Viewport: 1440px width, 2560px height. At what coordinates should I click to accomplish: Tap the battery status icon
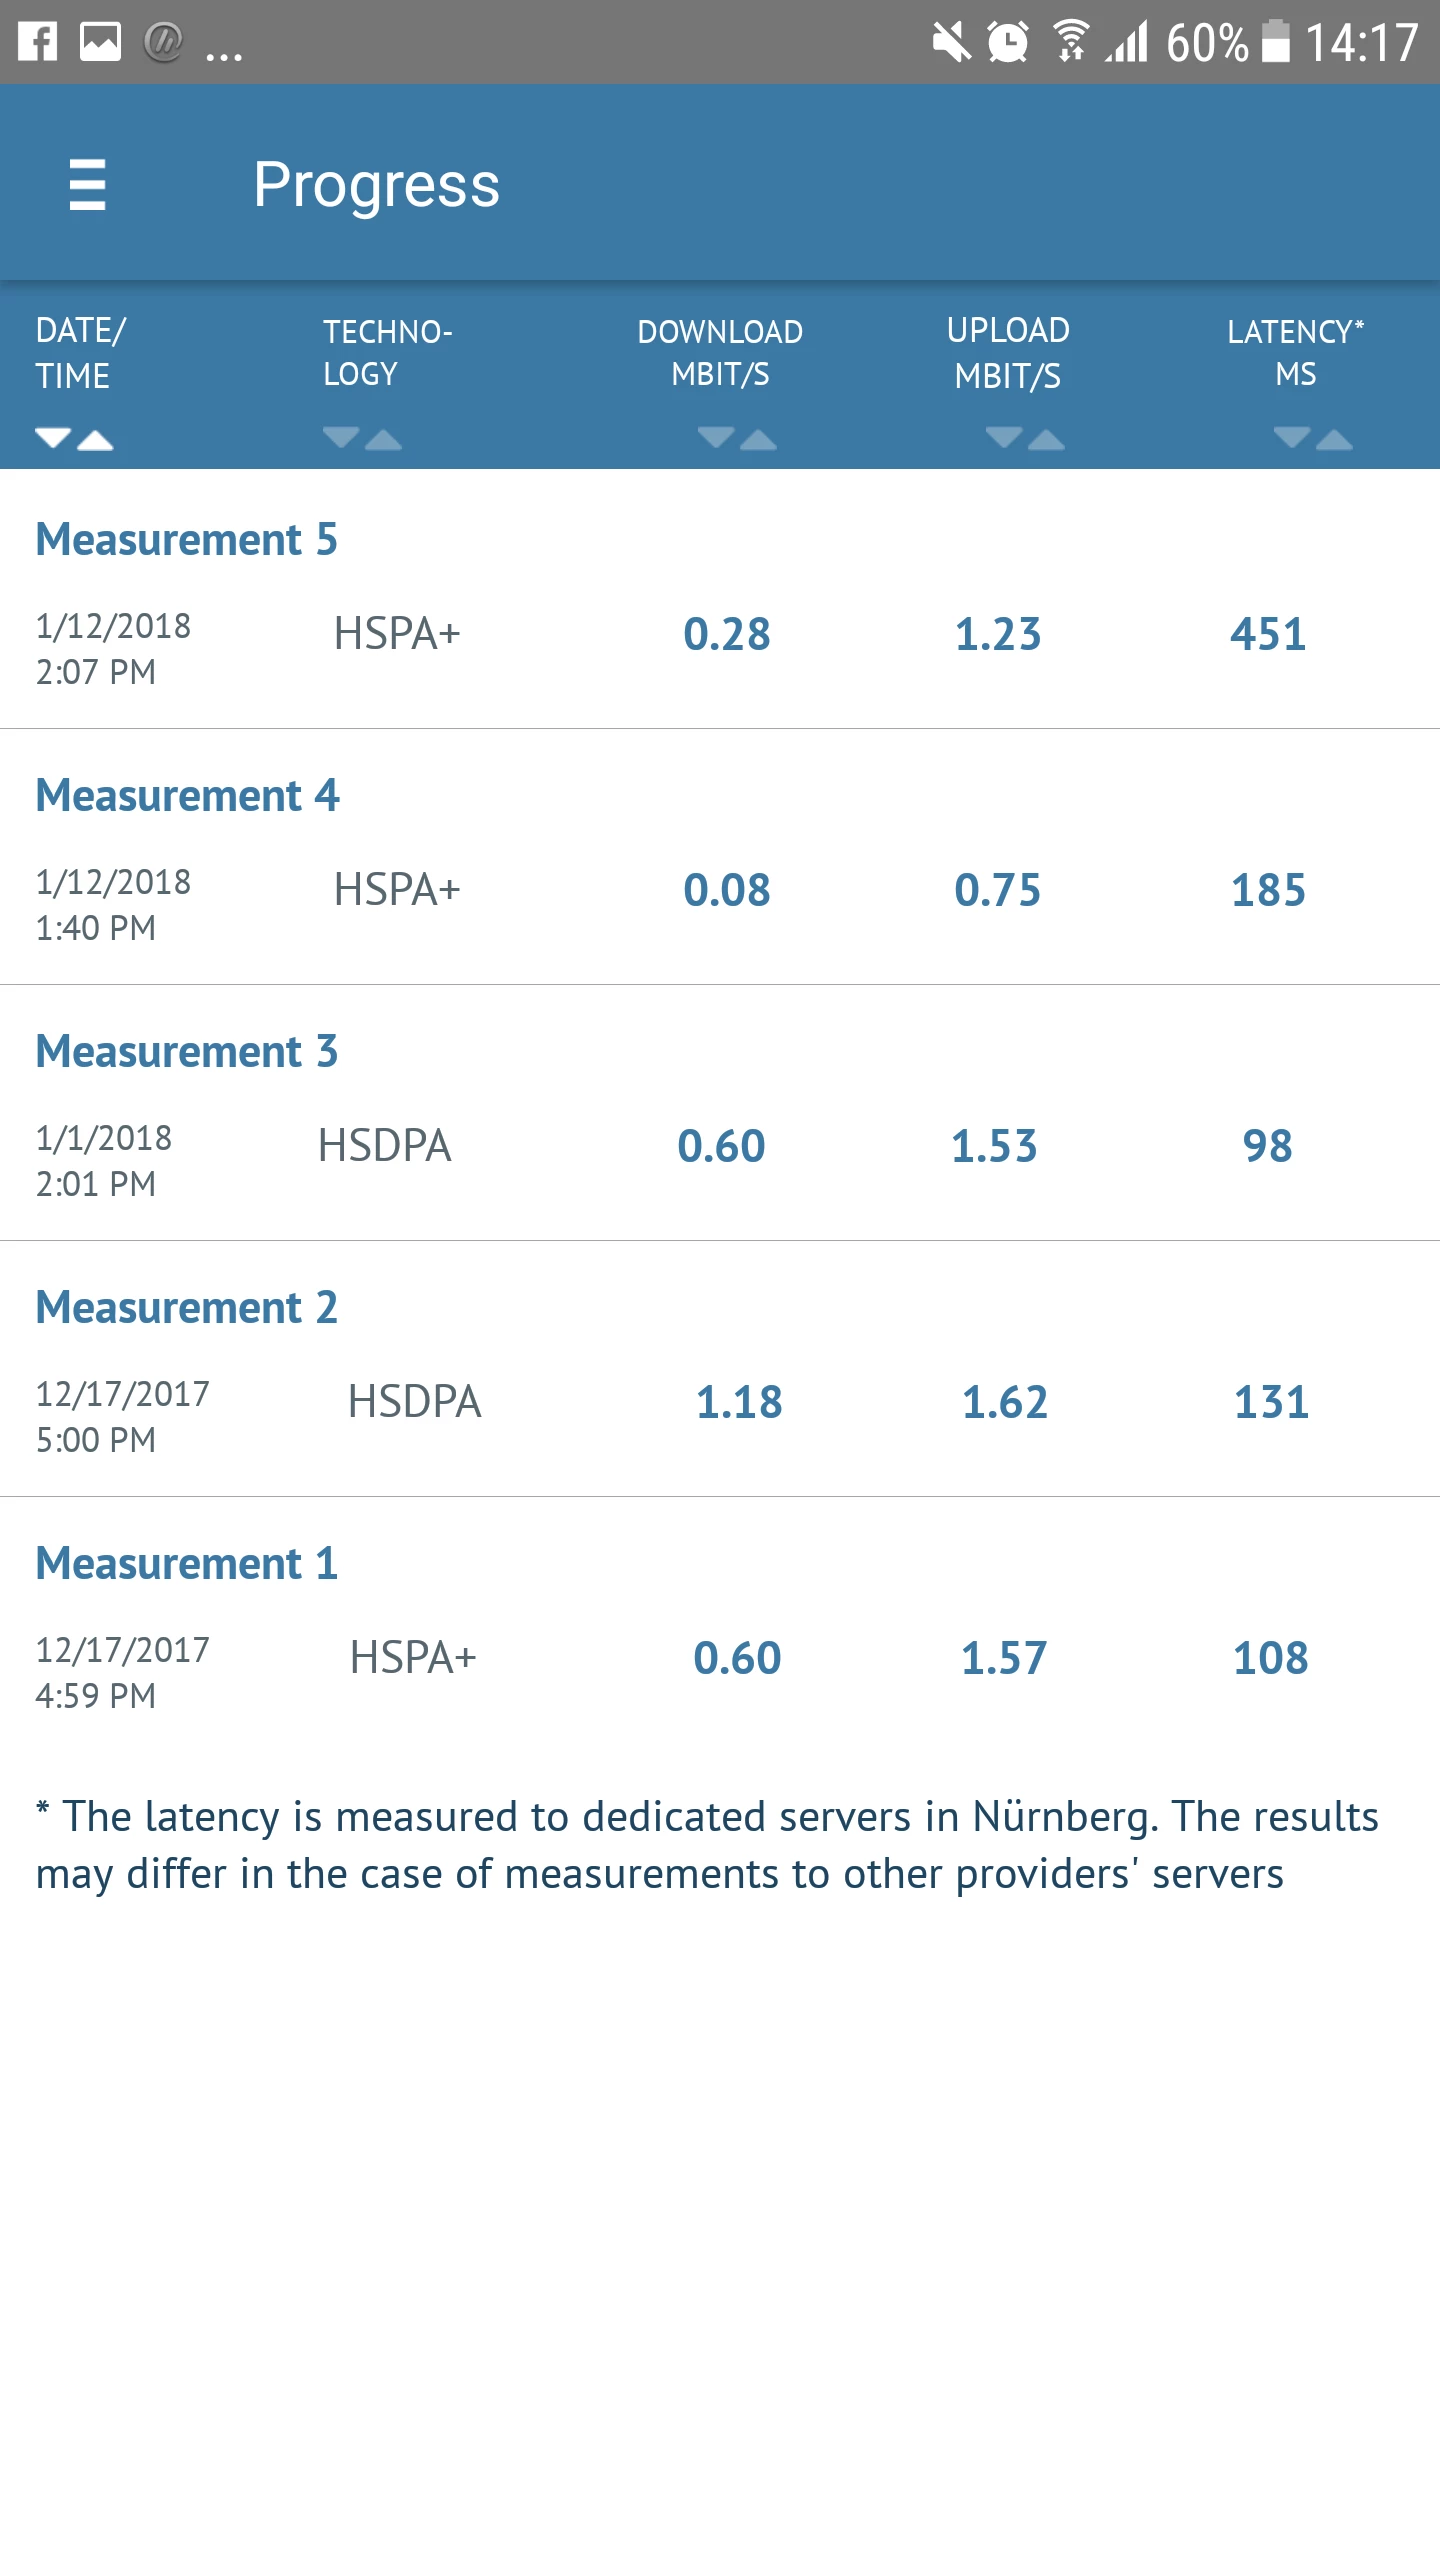(x=1276, y=42)
